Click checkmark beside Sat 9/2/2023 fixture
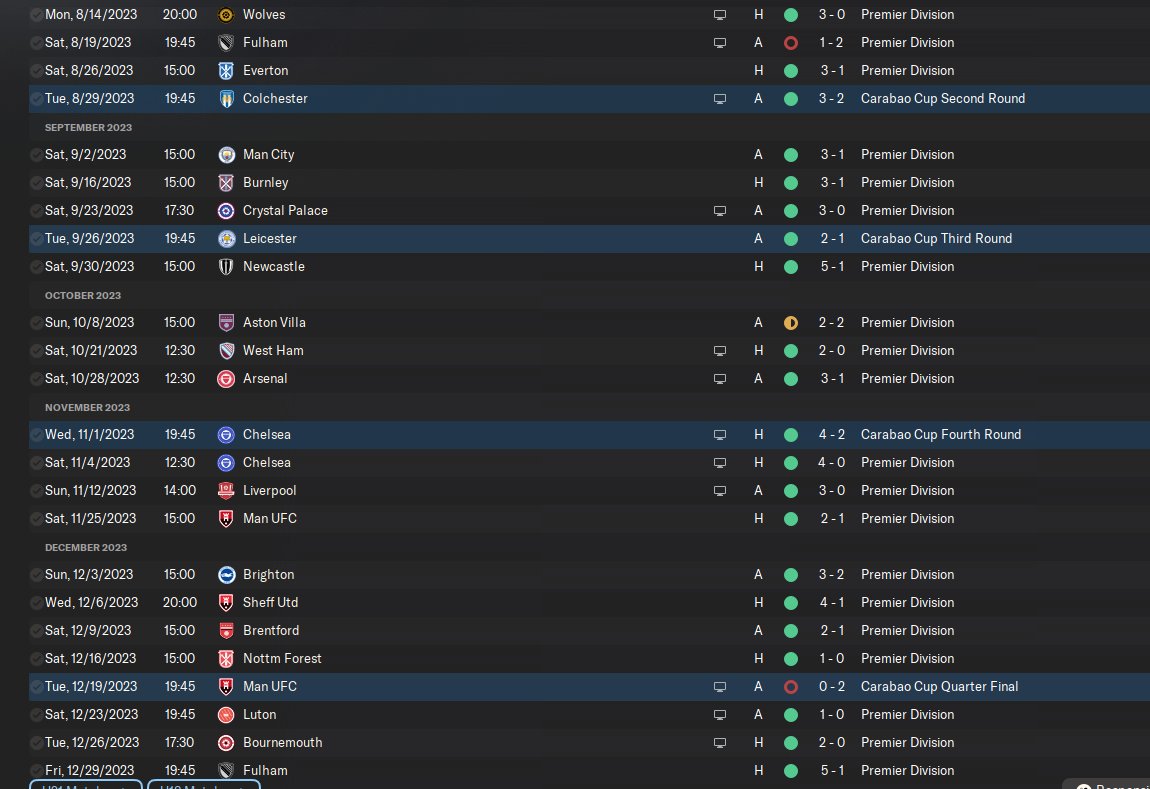This screenshot has height=789, width=1150. coord(37,155)
